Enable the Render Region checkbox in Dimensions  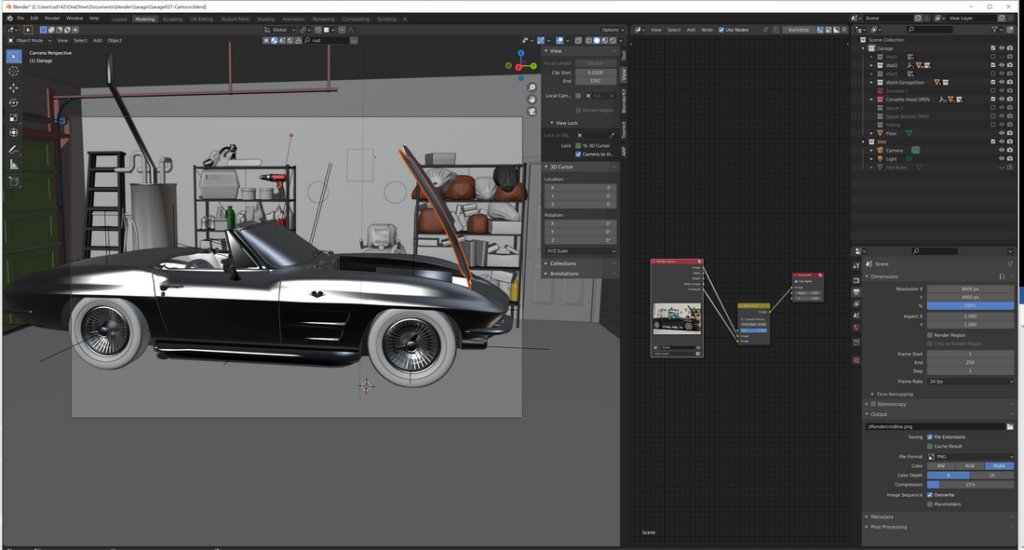930,335
